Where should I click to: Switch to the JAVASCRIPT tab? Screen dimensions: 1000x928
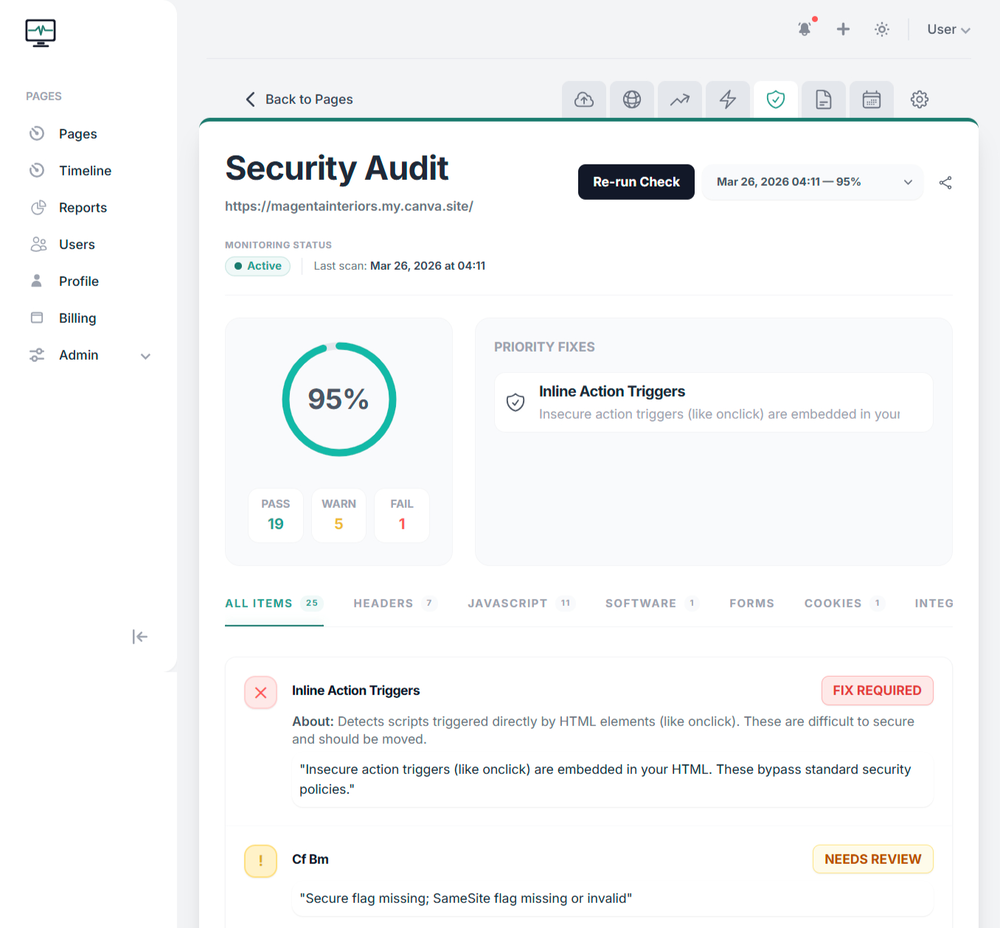[x=508, y=603]
